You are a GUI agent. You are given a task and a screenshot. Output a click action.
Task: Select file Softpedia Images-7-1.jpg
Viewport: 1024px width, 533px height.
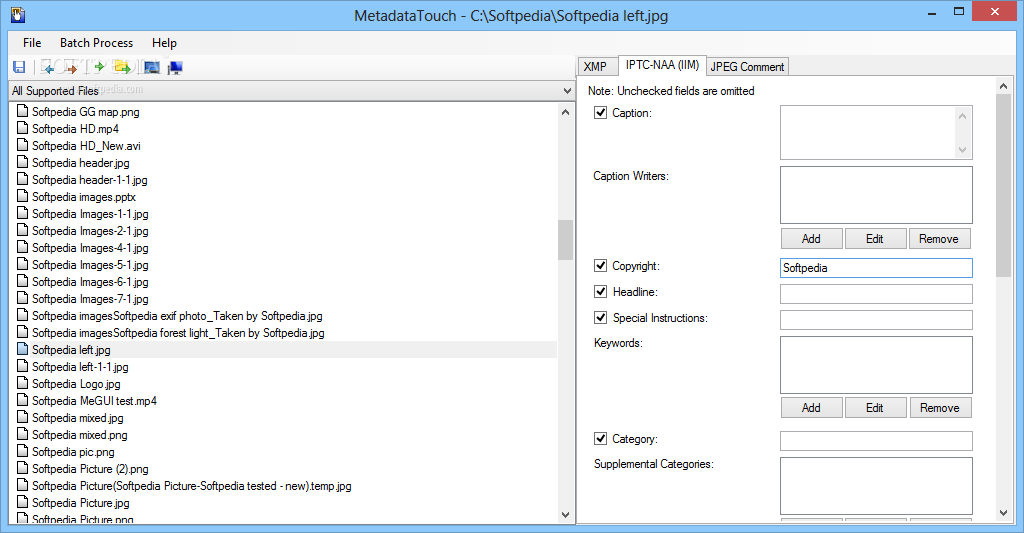click(x=90, y=299)
